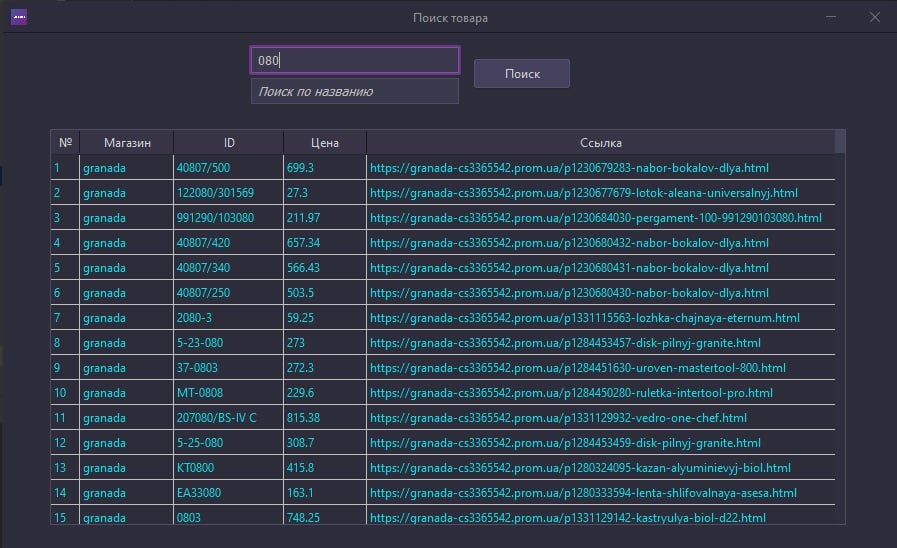Open the lotok-aleana-universalnyj link
This screenshot has height=548, width=897.
pyautogui.click(x=584, y=193)
